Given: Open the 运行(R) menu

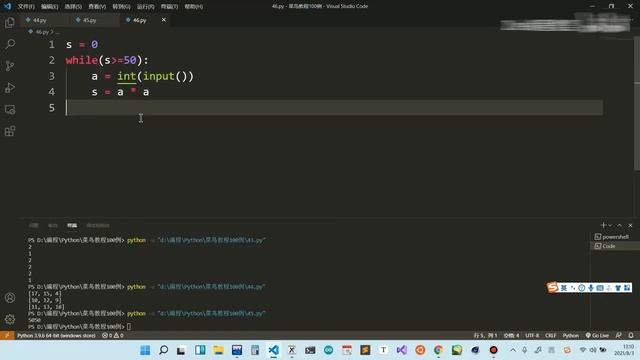Looking at the screenshot, I should point(145,7).
